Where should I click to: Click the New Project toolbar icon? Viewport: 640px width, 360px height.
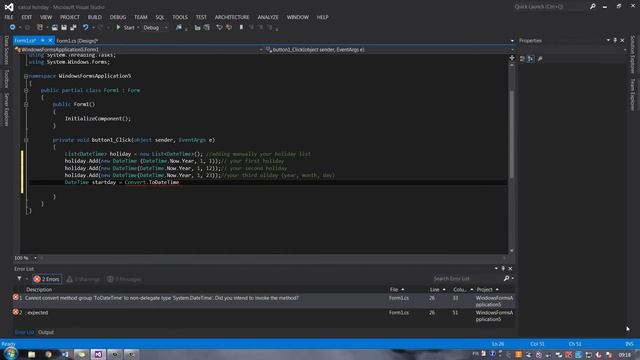[x=40, y=27]
